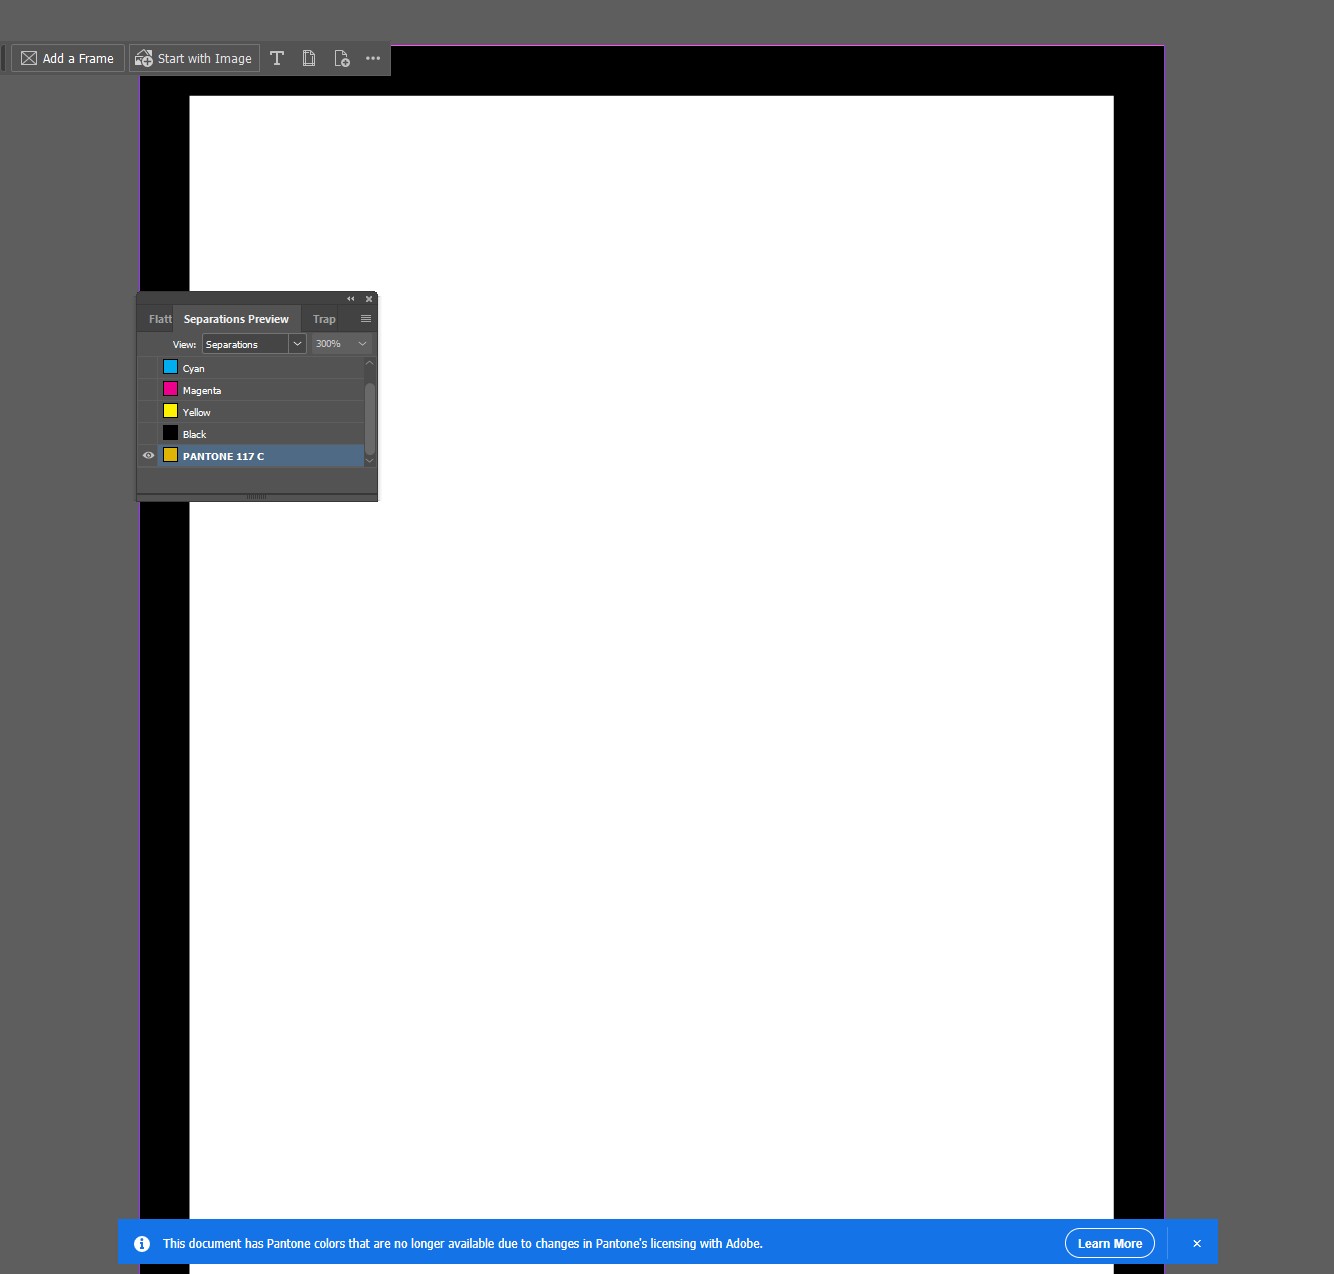Toggle visibility of the Cyan plate
This screenshot has height=1274, width=1334.
point(148,368)
